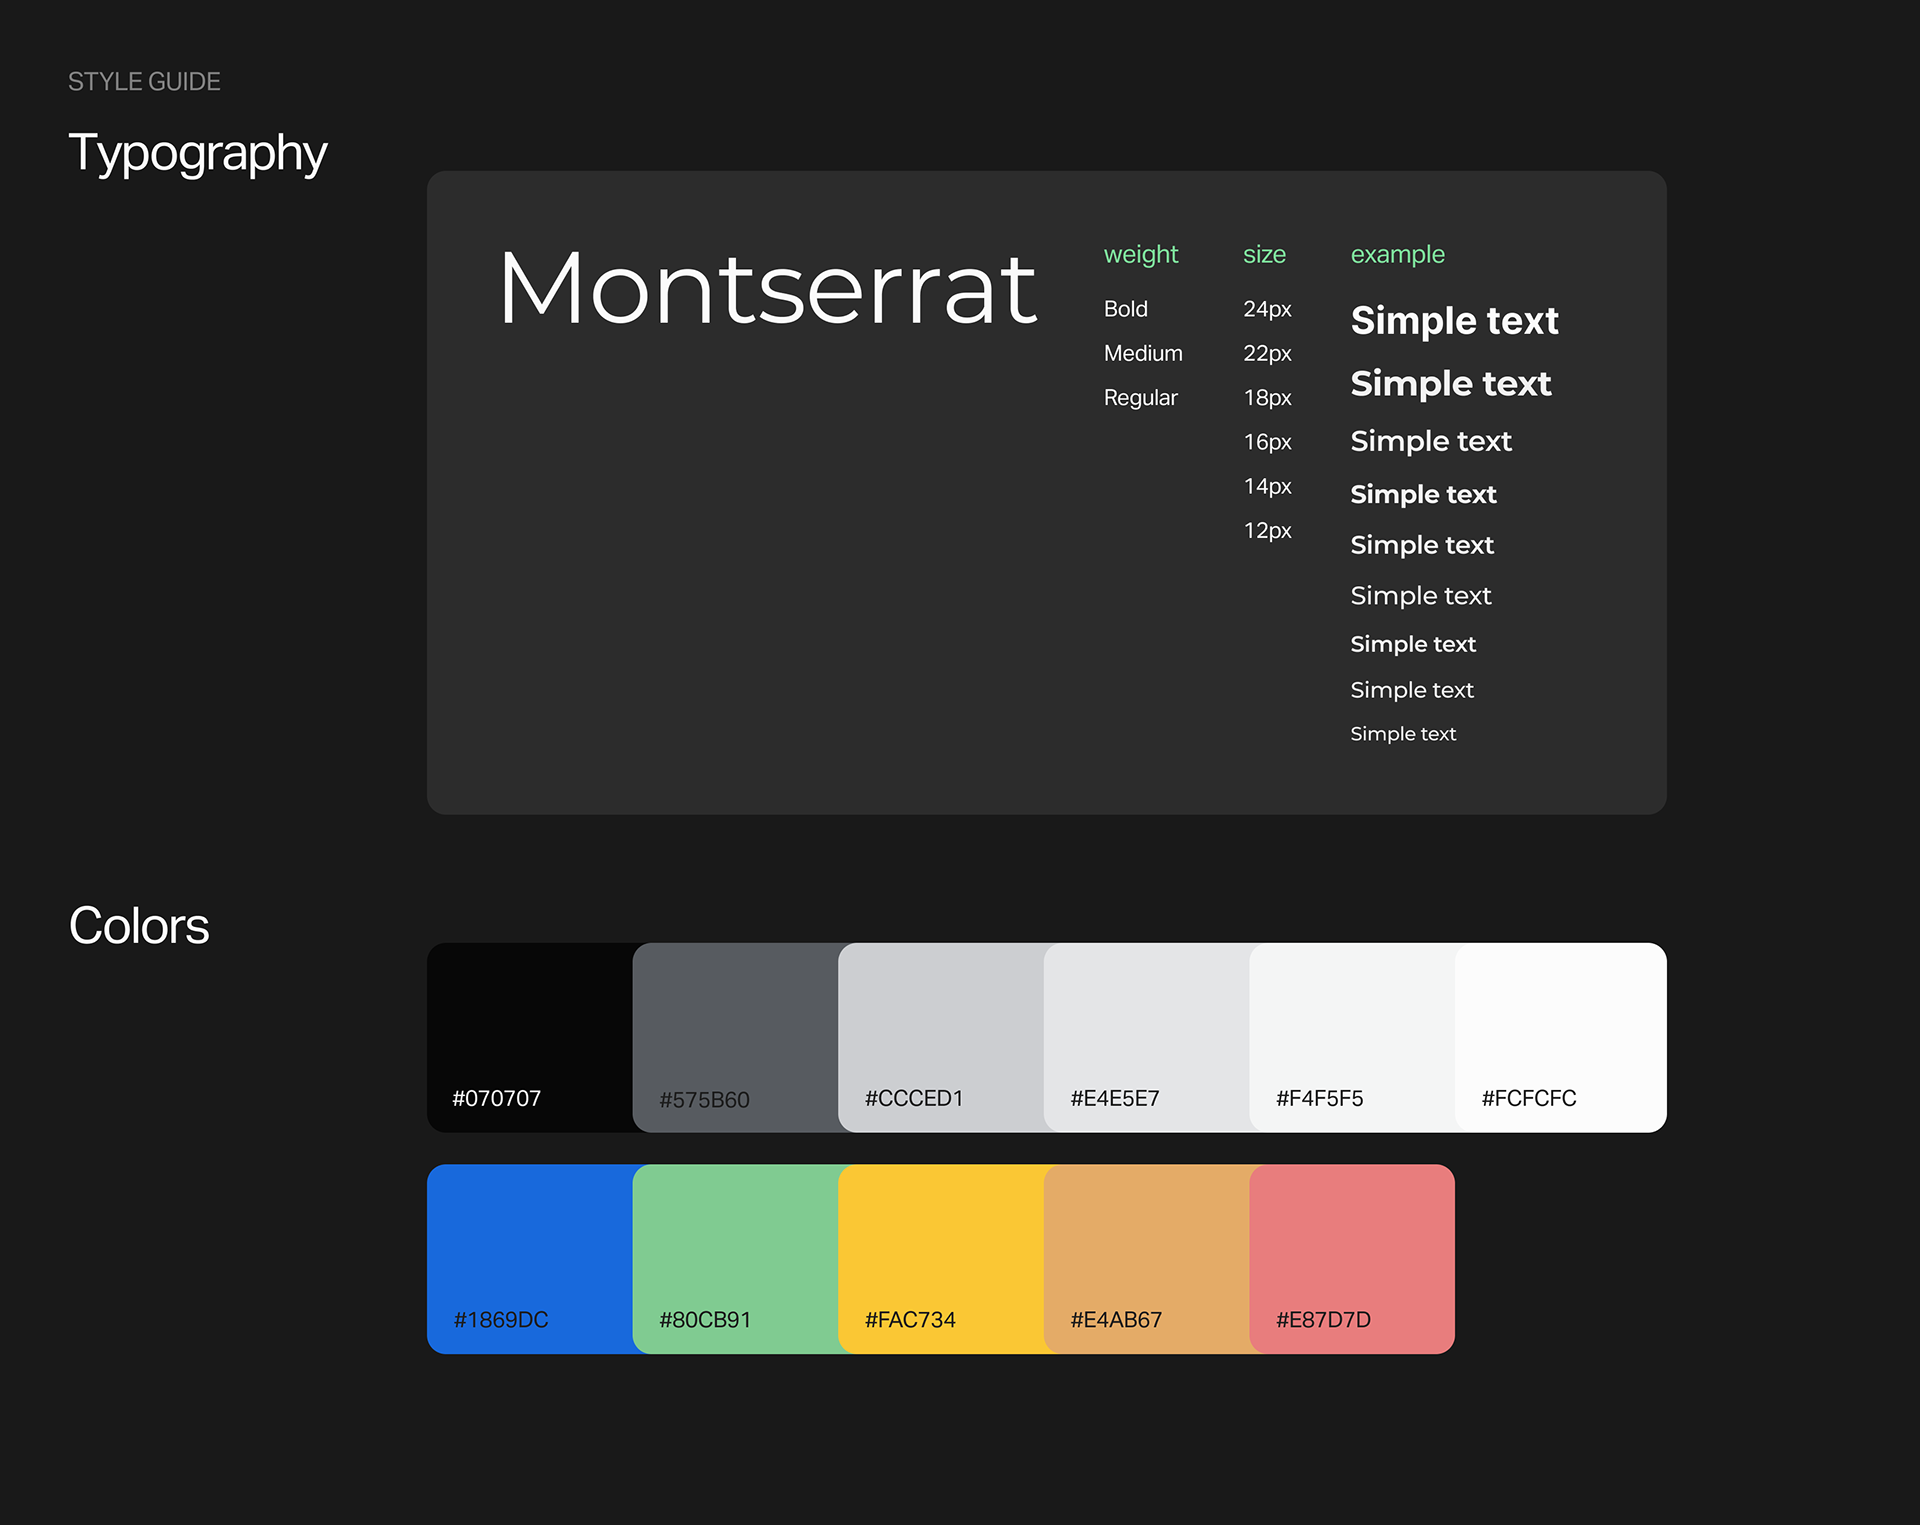1920x1525 pixels.
Task: Select the green 'weight' column header
Action: click(1141, 255)
